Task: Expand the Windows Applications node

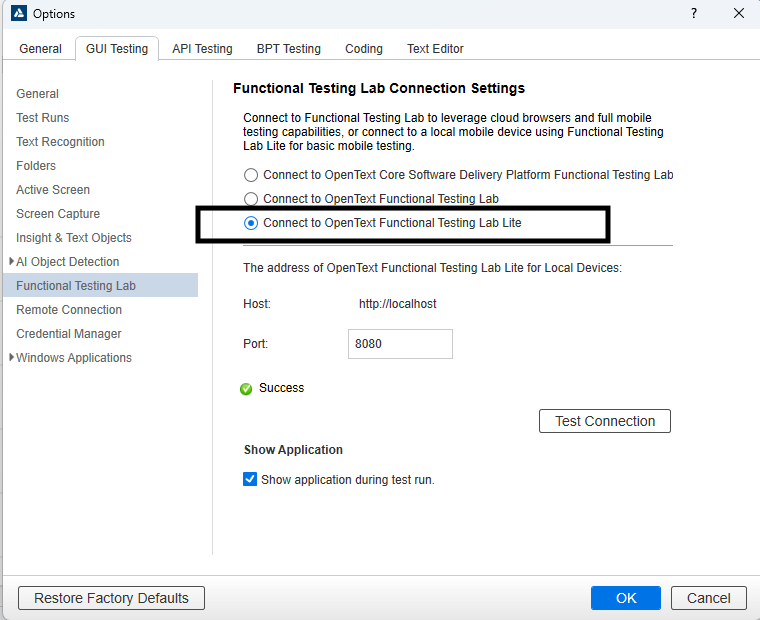Action: (x=12, y=357)
